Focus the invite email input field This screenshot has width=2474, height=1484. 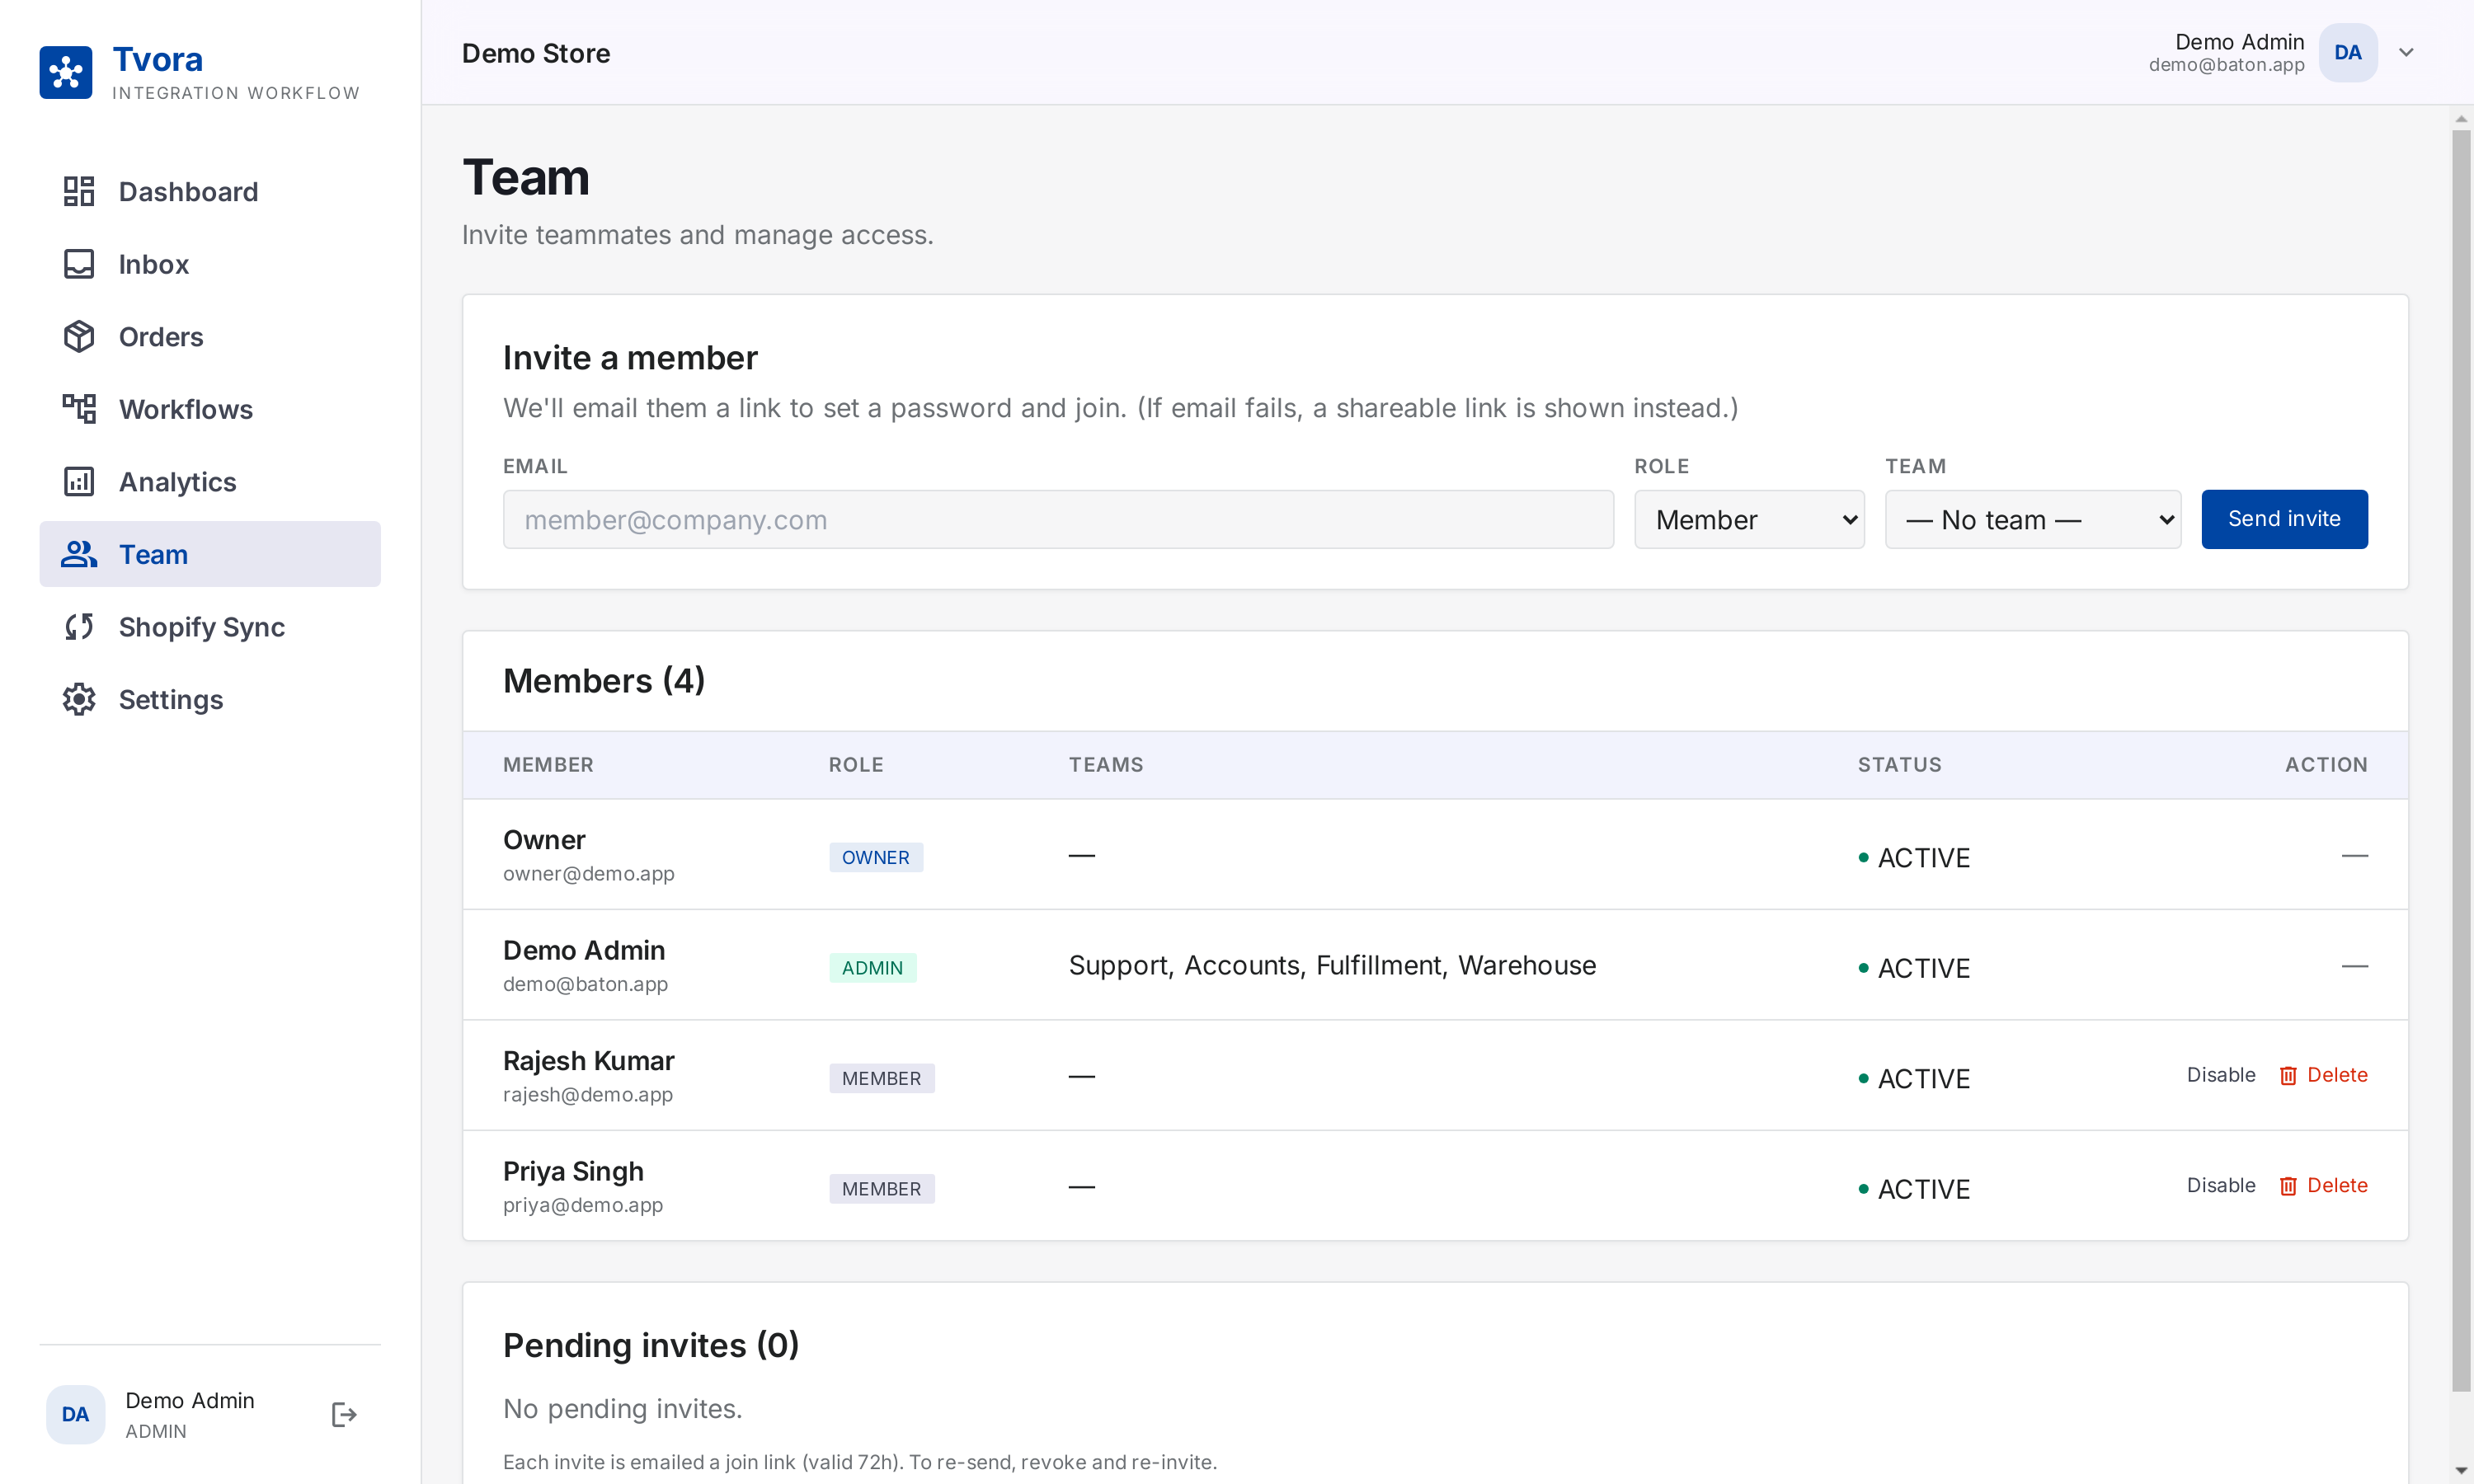tap(1058, 519)
